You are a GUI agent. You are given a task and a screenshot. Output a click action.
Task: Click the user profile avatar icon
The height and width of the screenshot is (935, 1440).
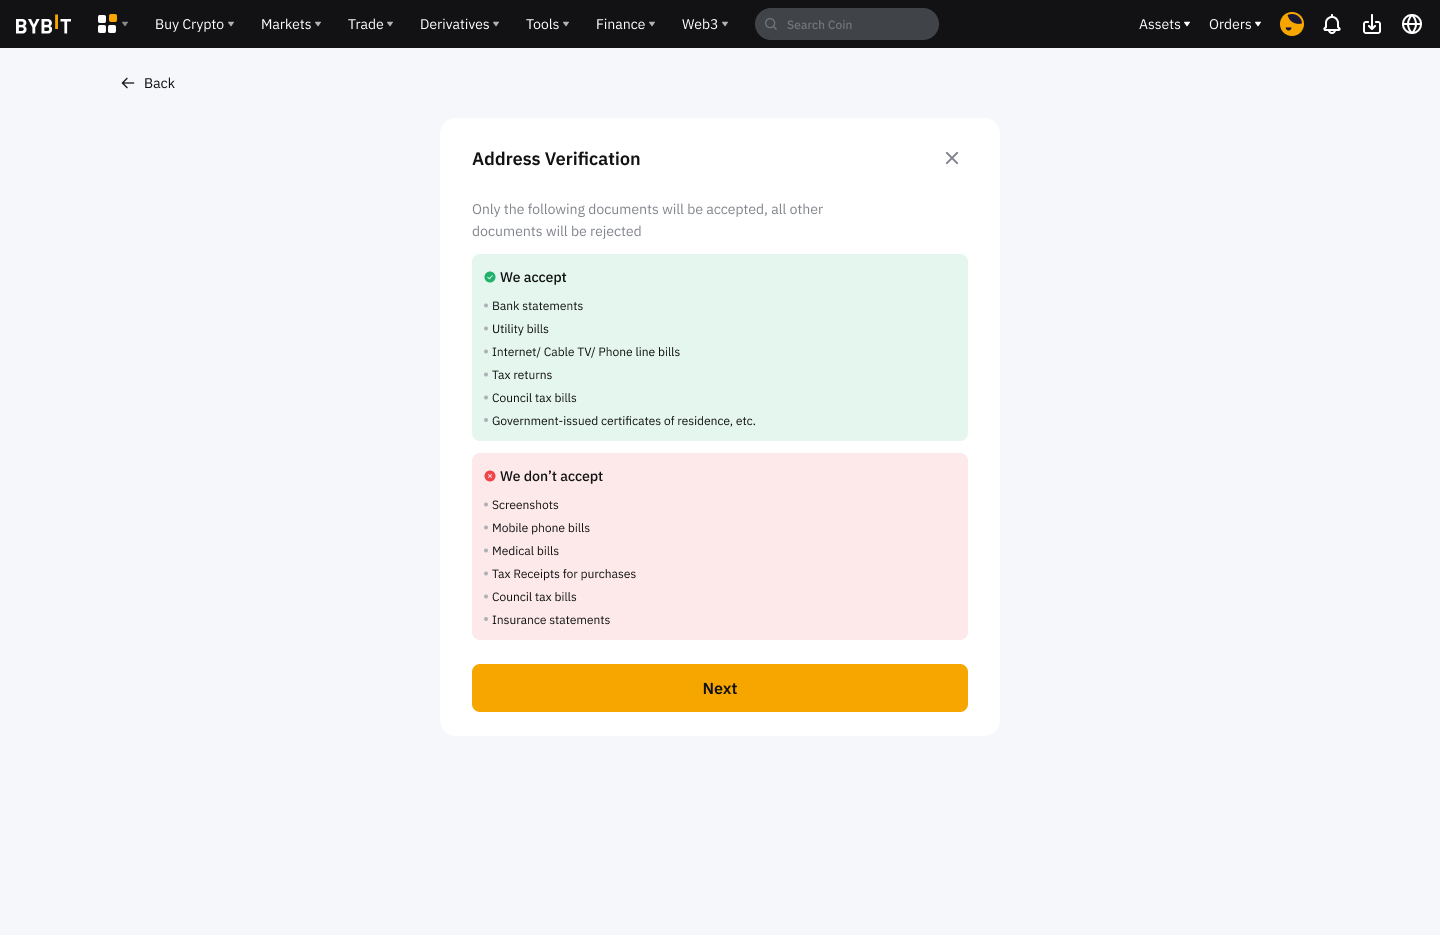click(1292, 24)
